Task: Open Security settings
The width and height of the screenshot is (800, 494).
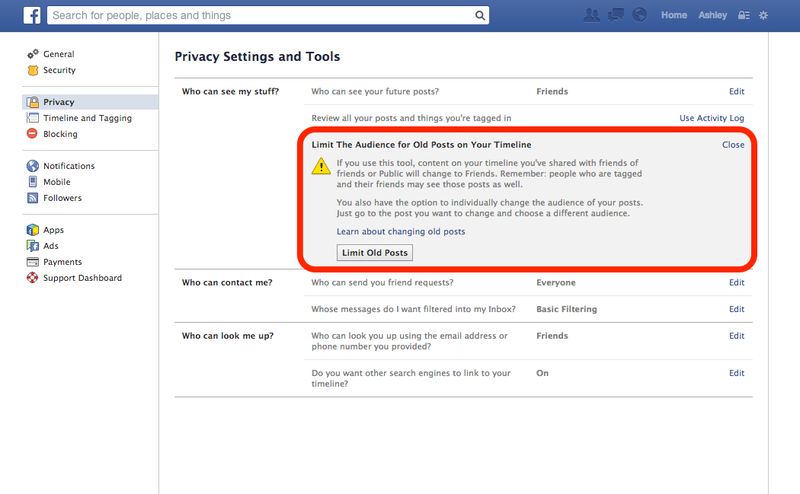Action: click(59, 70)
